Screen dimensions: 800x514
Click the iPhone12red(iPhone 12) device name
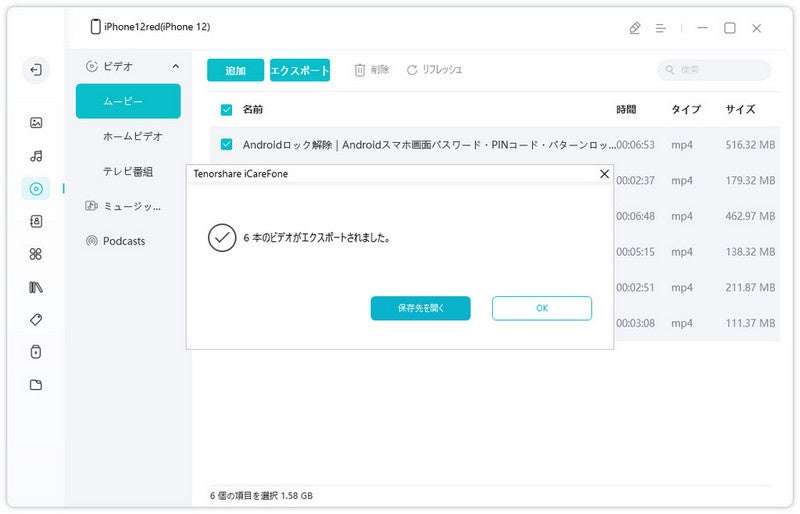click(157, 27)
